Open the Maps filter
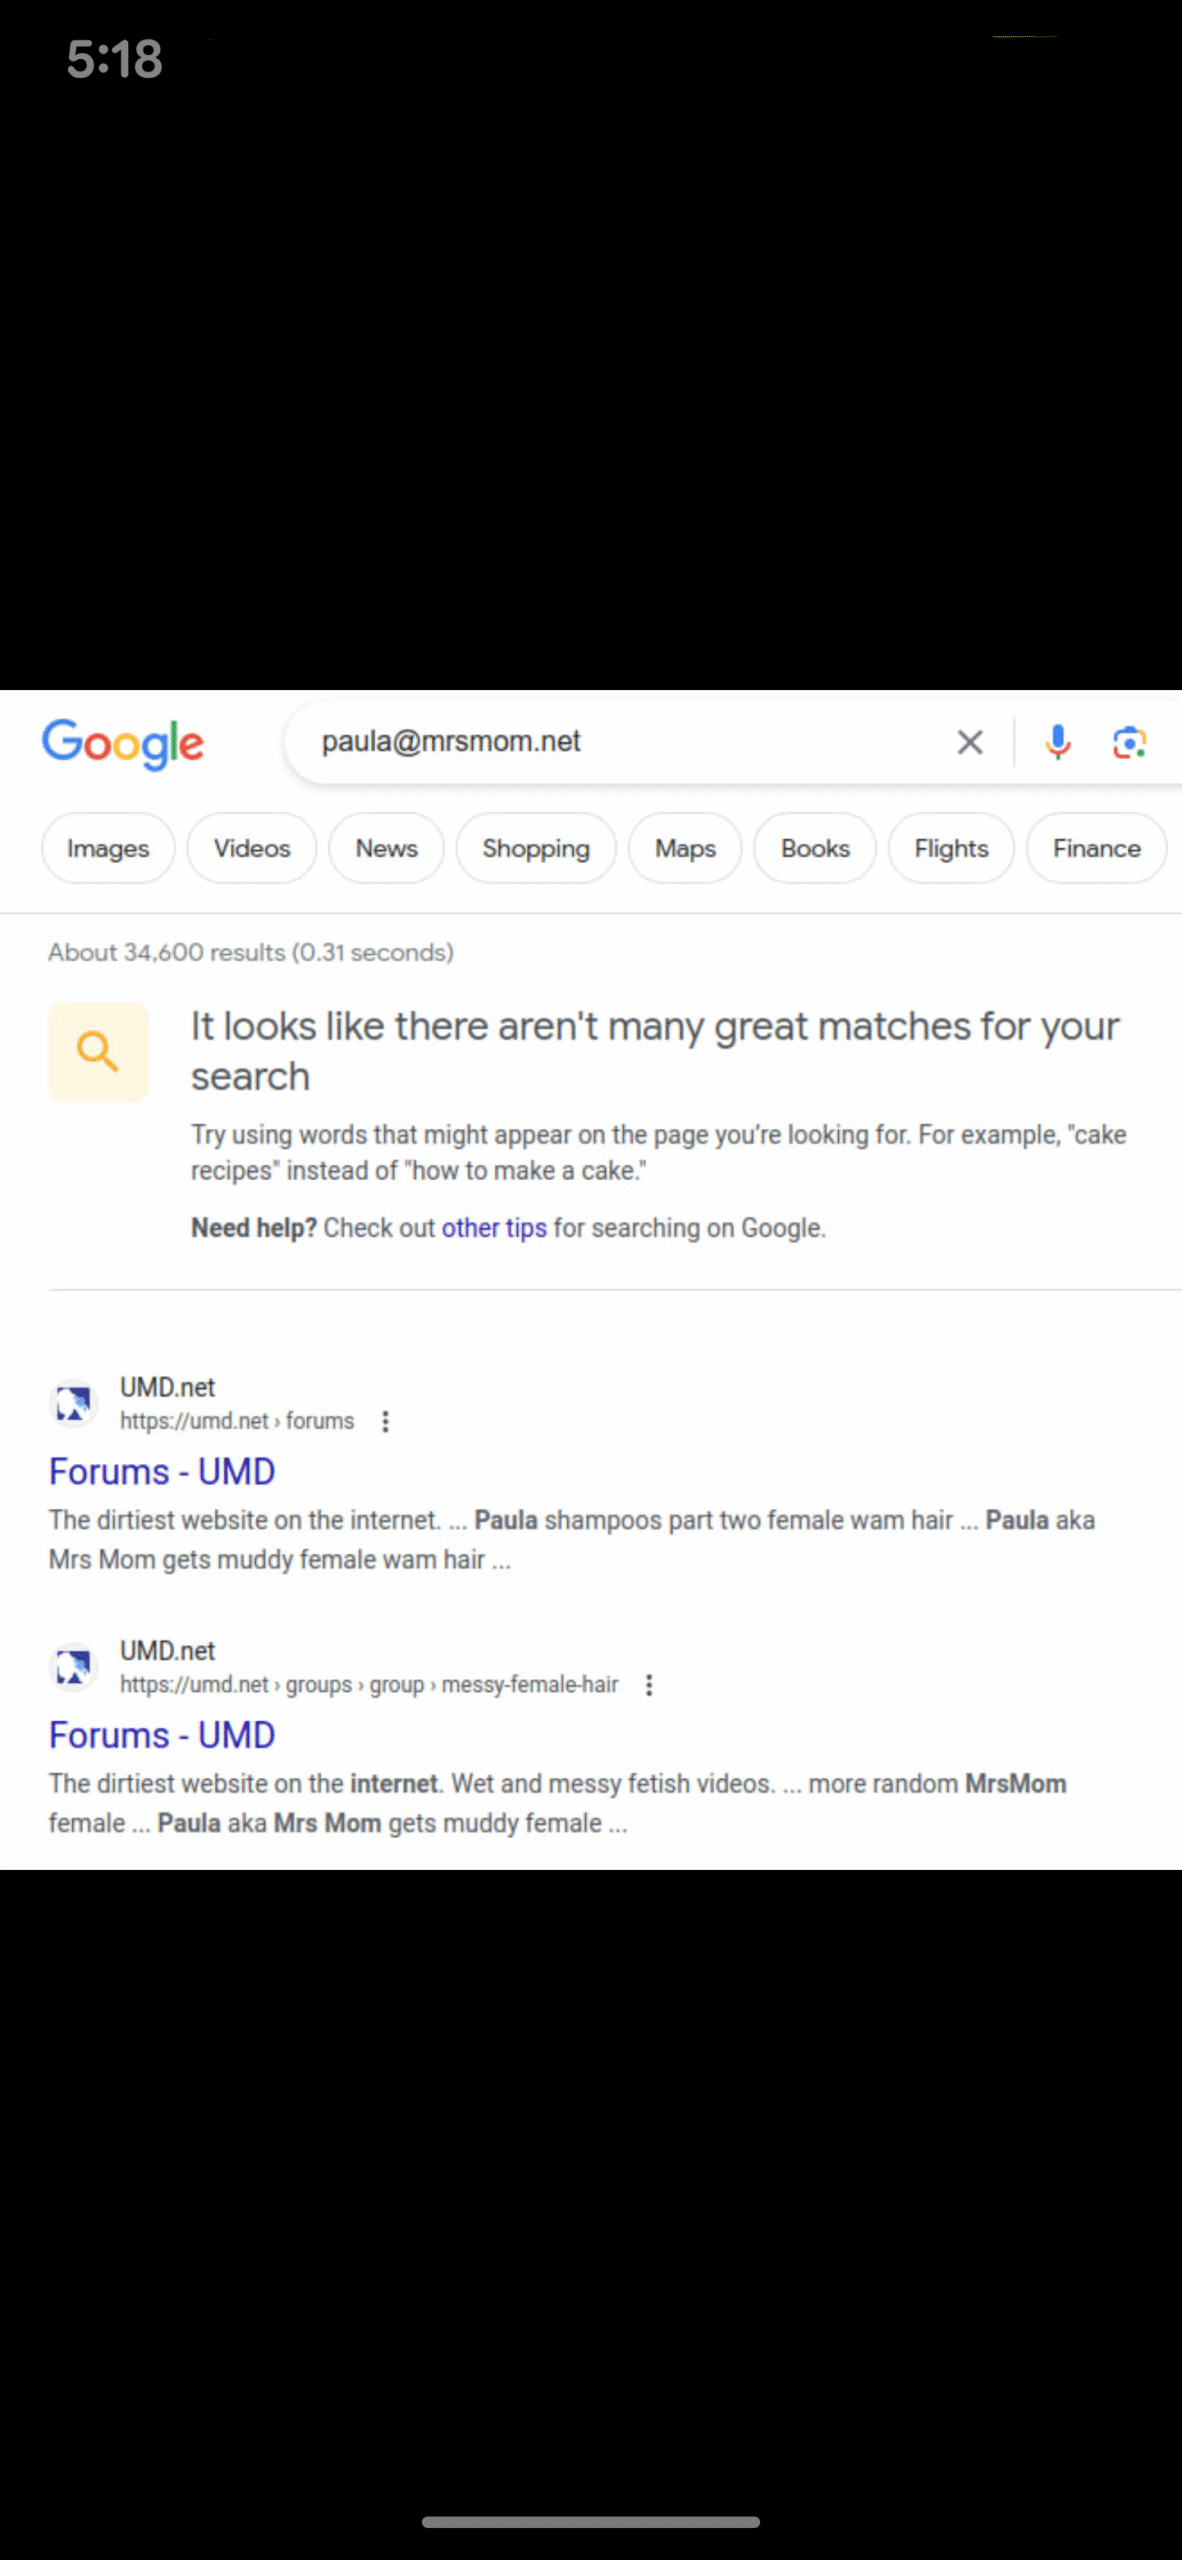The height and width of the screenshot is (2560, 1182). tap(685, 848)
